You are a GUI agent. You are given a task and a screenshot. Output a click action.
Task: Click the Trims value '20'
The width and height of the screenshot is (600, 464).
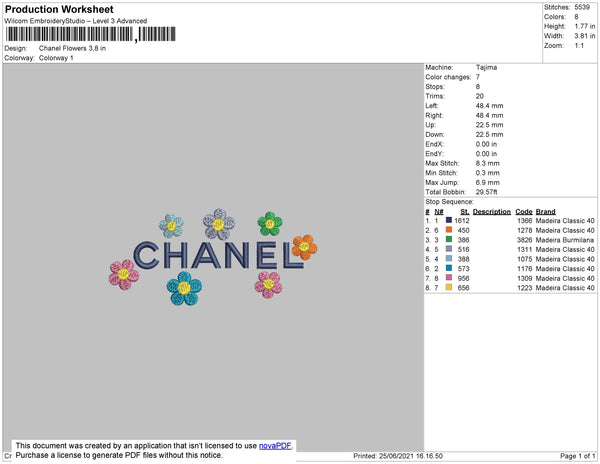tap(479, 96)
